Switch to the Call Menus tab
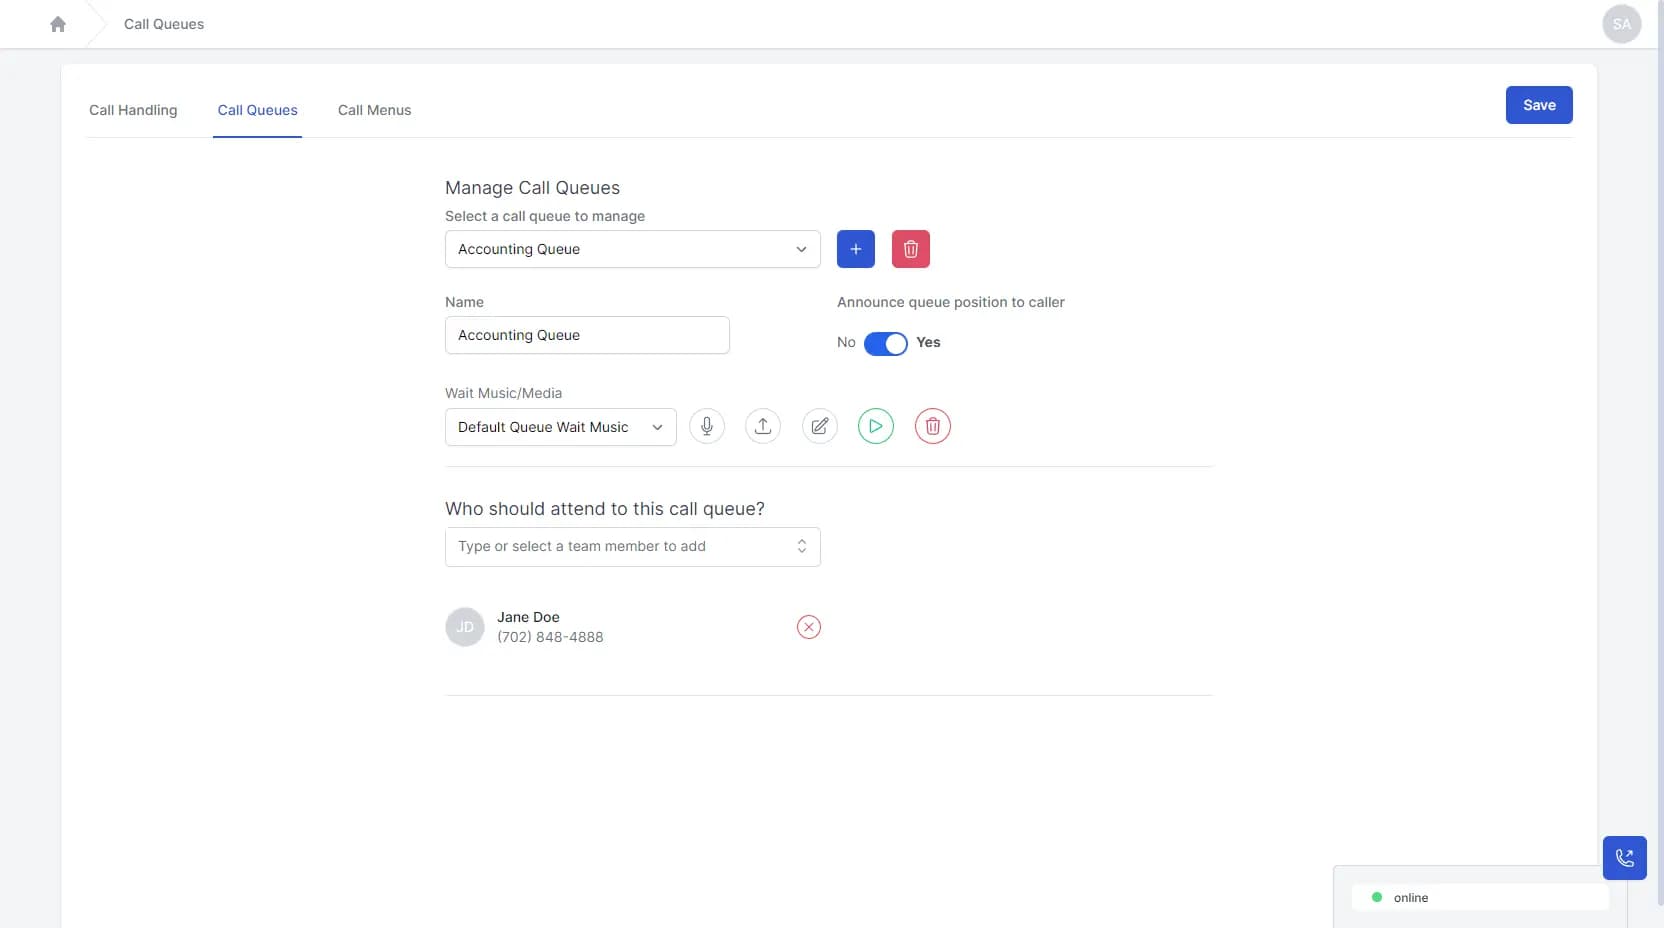 374,110
